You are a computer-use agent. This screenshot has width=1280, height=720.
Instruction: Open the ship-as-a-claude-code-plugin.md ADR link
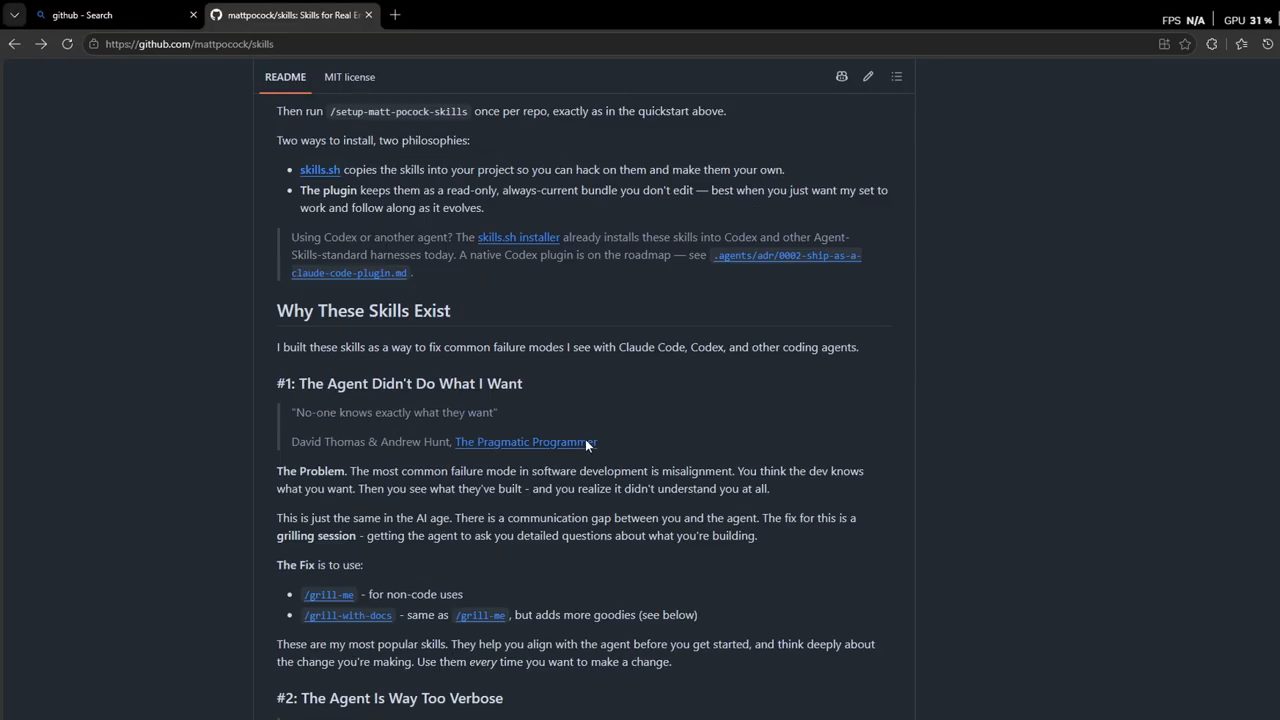tap(576, 264)
